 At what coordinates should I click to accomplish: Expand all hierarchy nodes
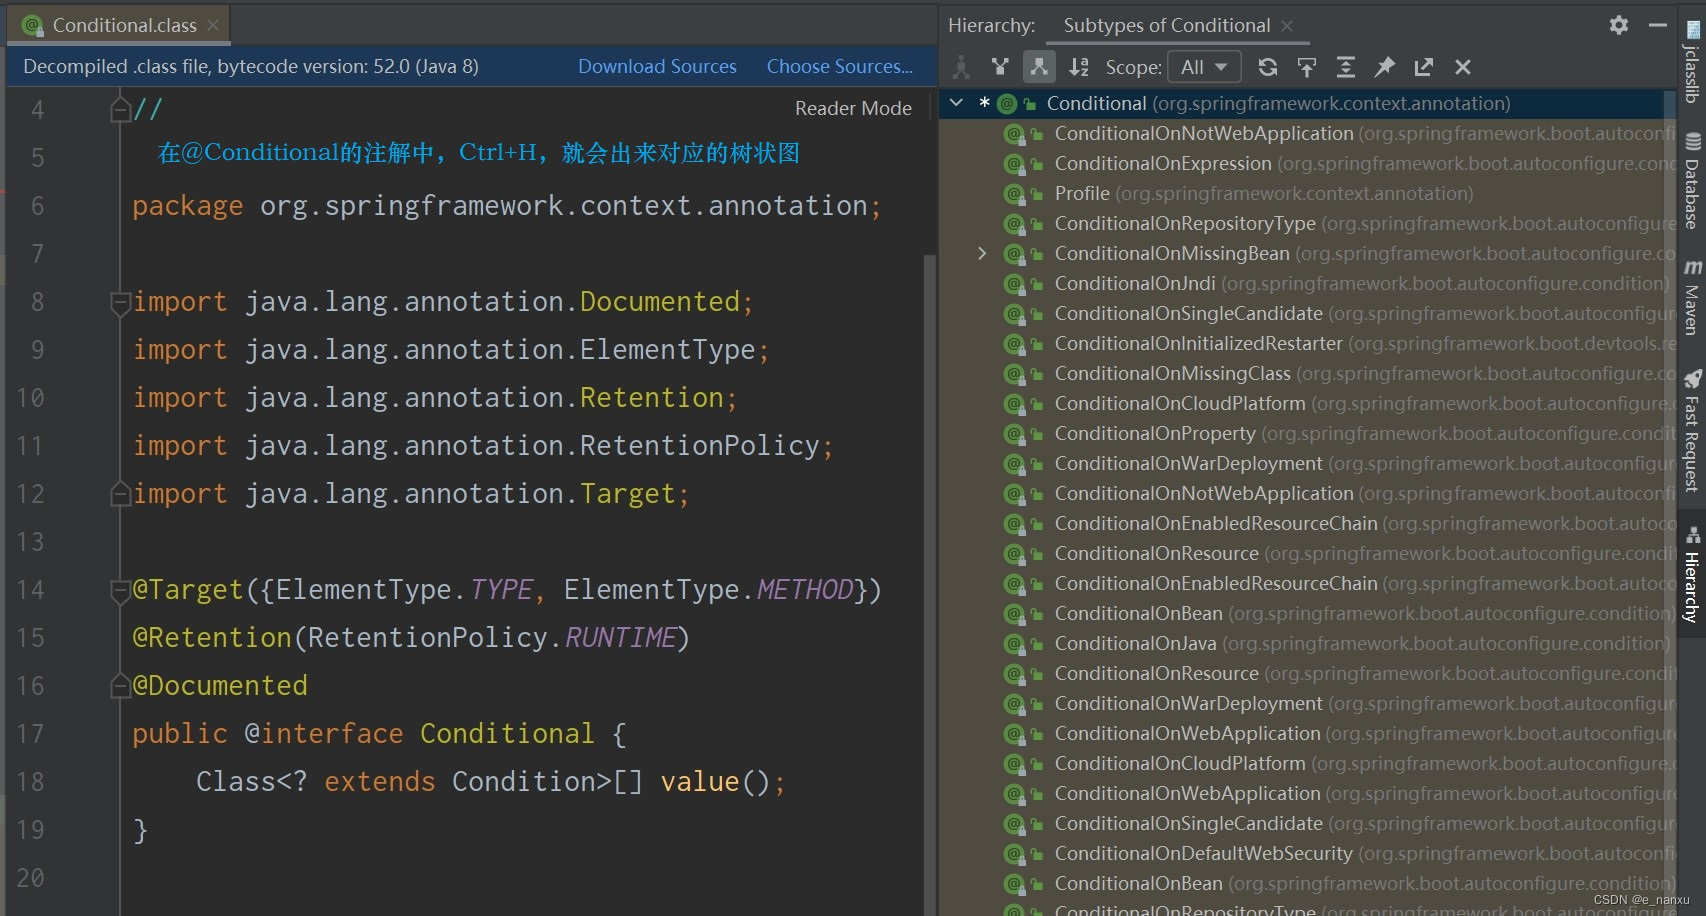coord(1346,67)
